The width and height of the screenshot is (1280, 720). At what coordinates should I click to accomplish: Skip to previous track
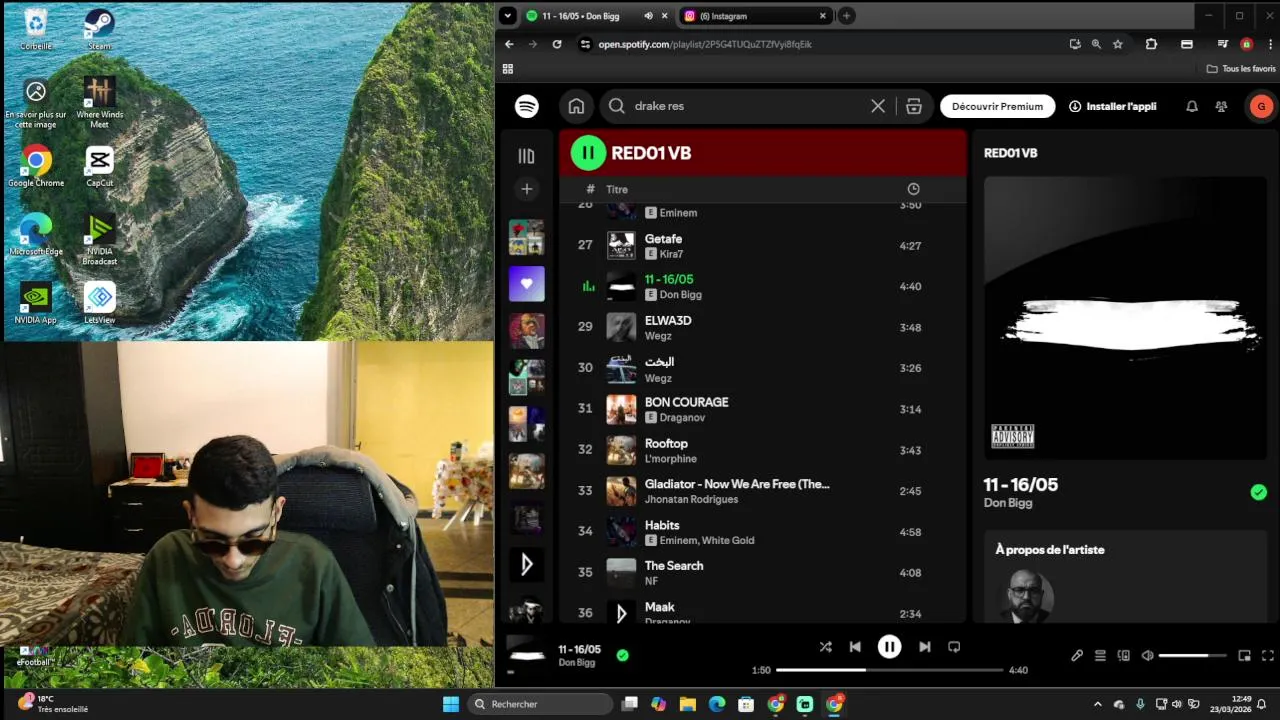(x=855, y=647)
